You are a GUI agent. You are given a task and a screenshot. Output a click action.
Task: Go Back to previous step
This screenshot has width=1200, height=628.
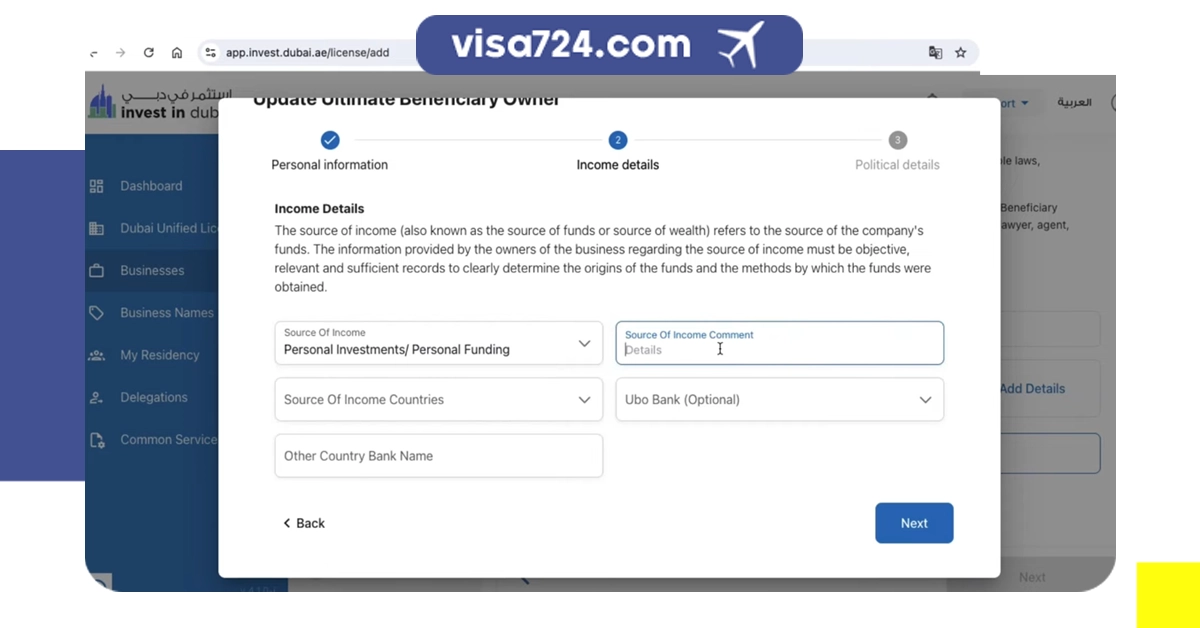(304, 523)
